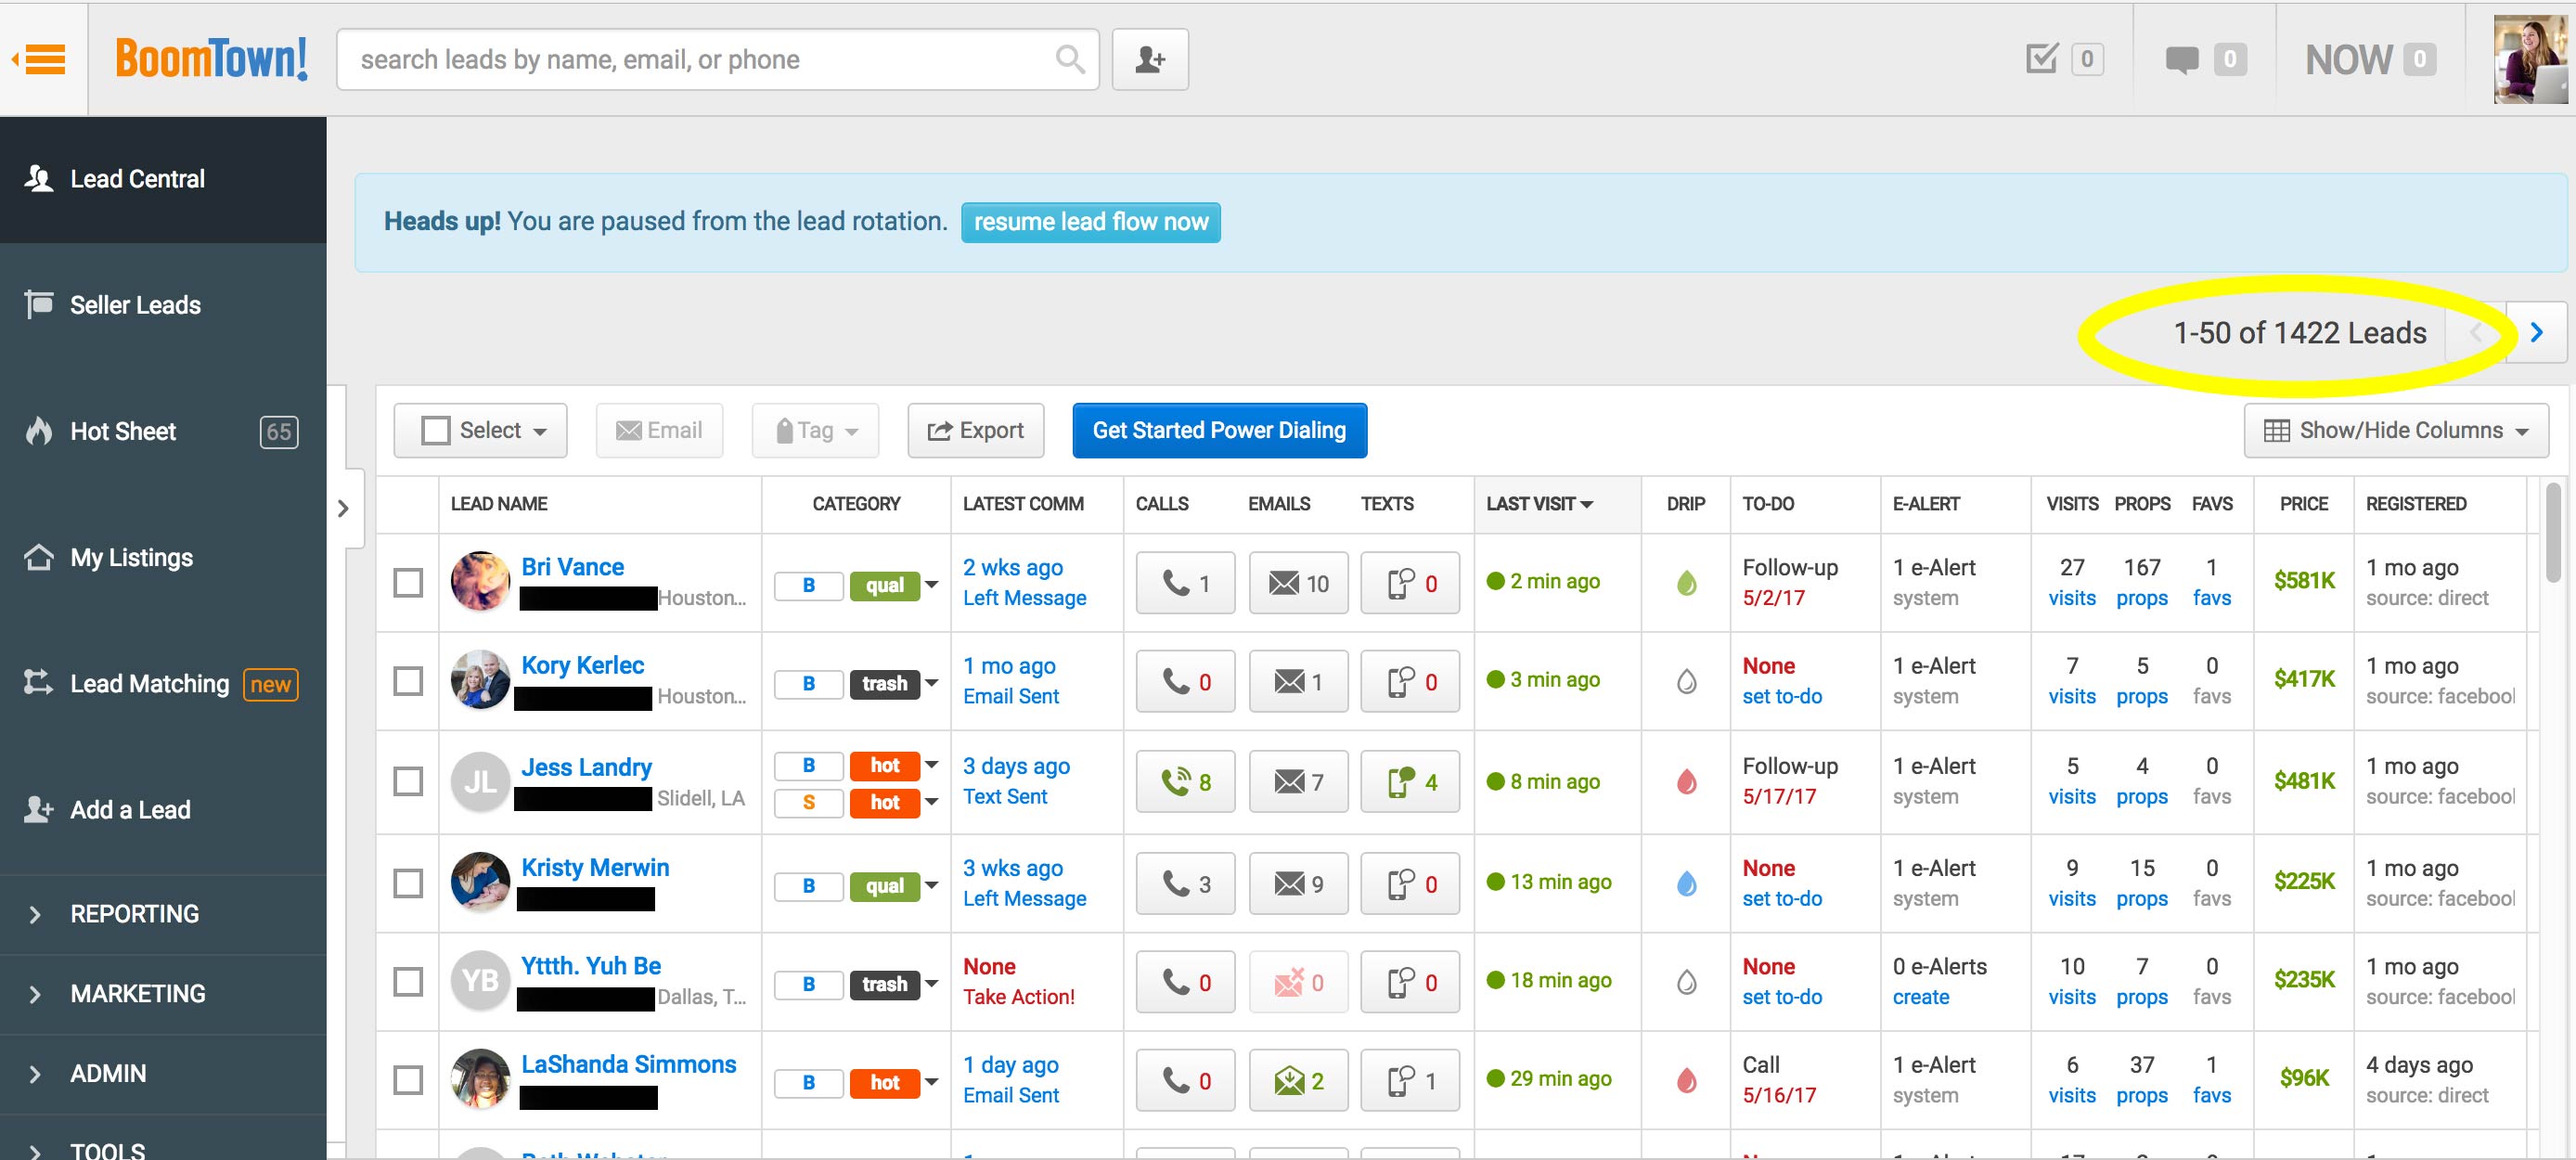Open trash category dropdown for Kory Kerlec
2576x1160 pixels.
point(931,684)
